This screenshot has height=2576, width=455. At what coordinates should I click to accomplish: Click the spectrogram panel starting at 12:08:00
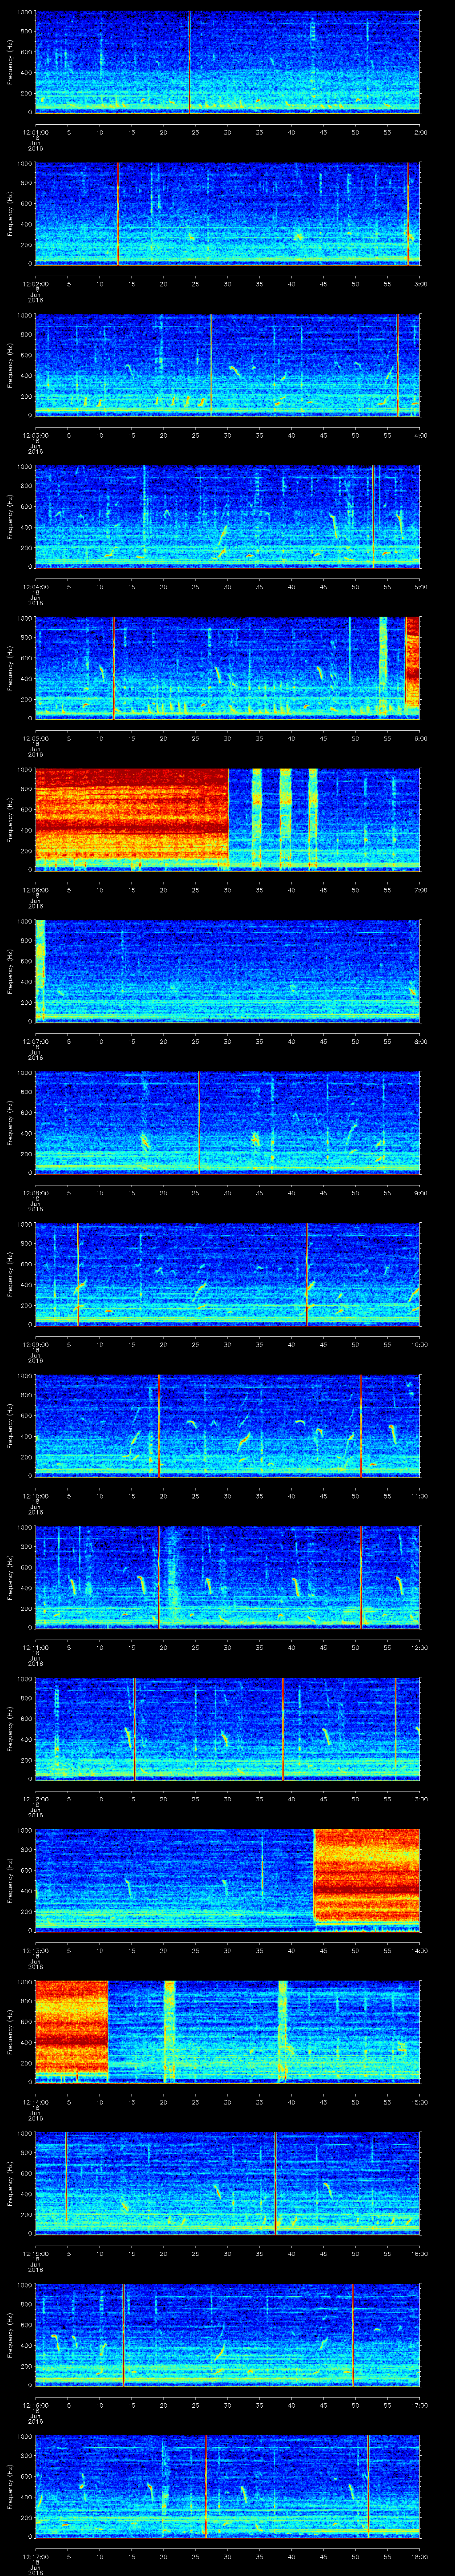228,1123
